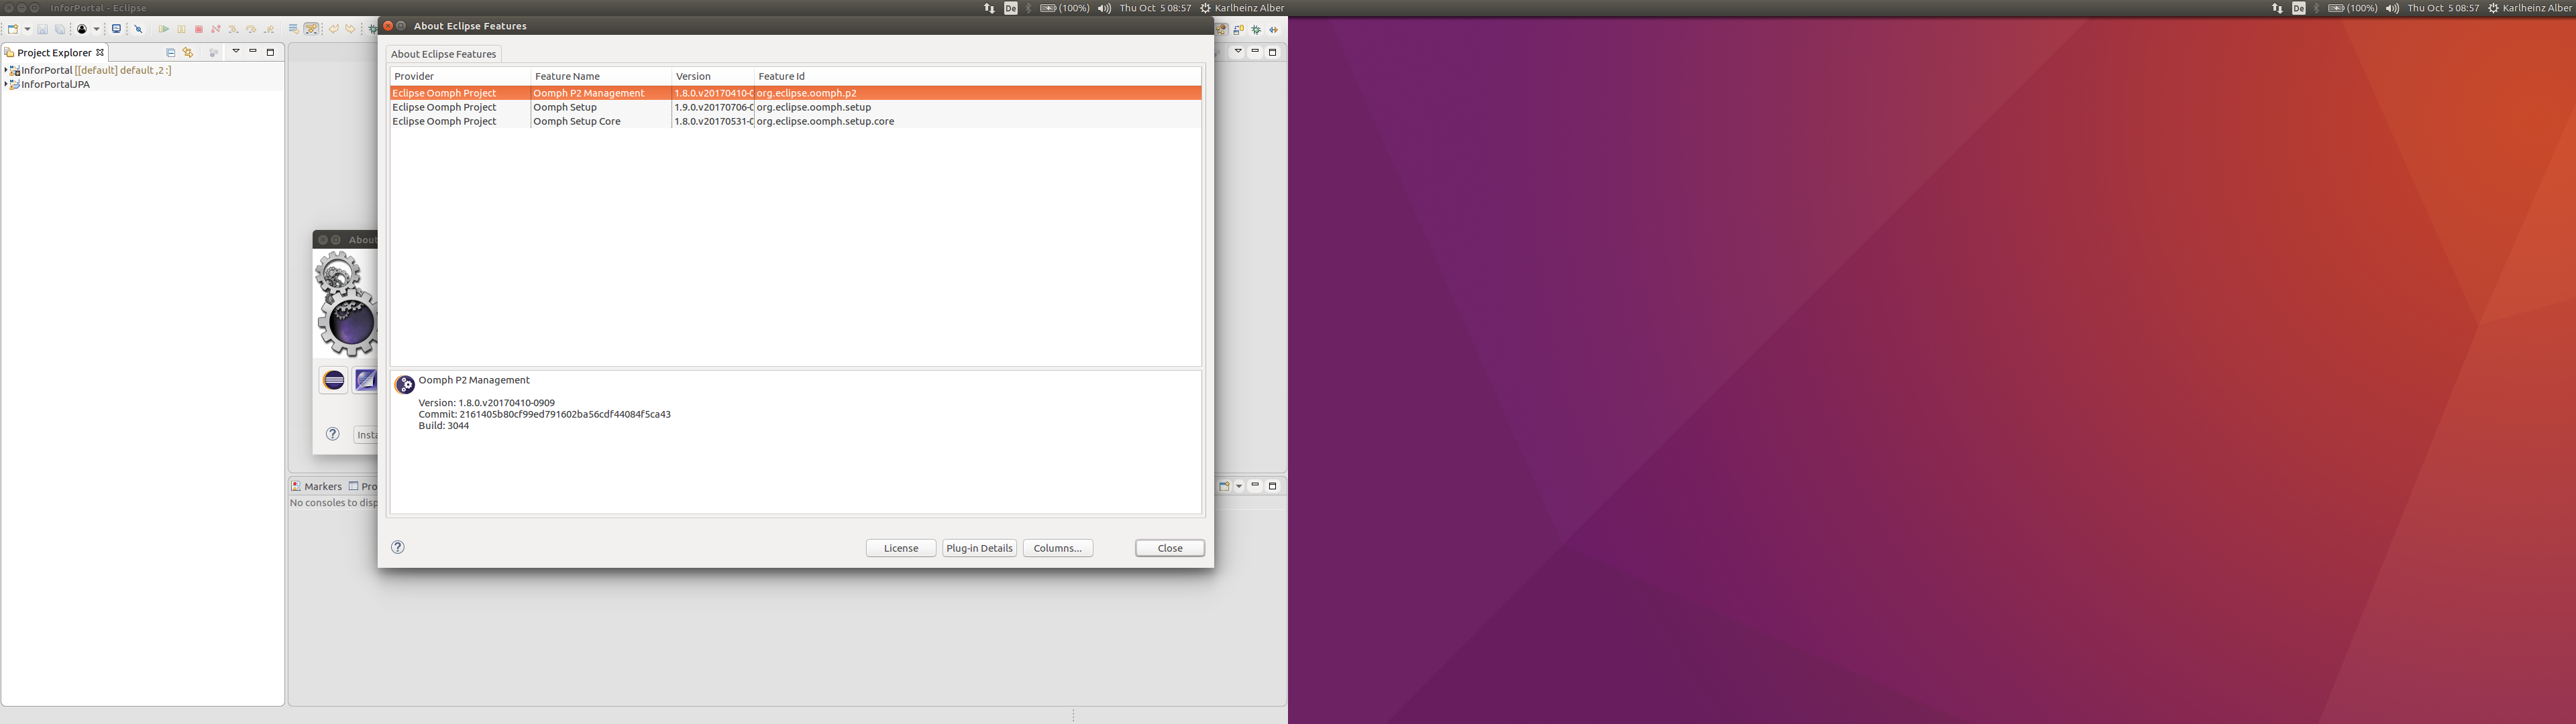Click the Drop to Frame icon
Screen dimensions: 2576x724
tap(294, 30)
